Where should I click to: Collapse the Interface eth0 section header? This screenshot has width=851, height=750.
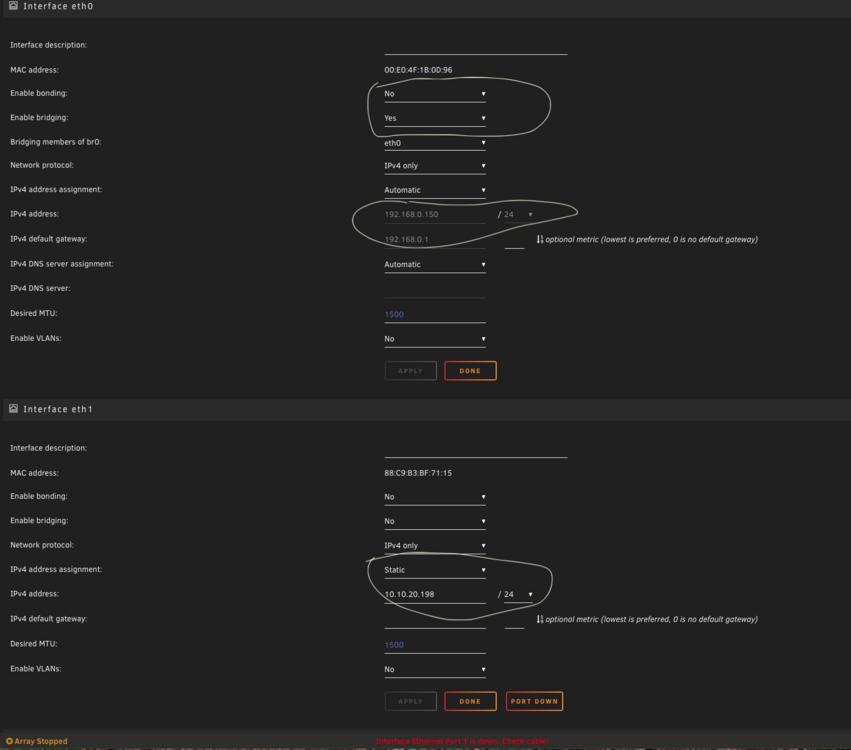coord(427,8)
